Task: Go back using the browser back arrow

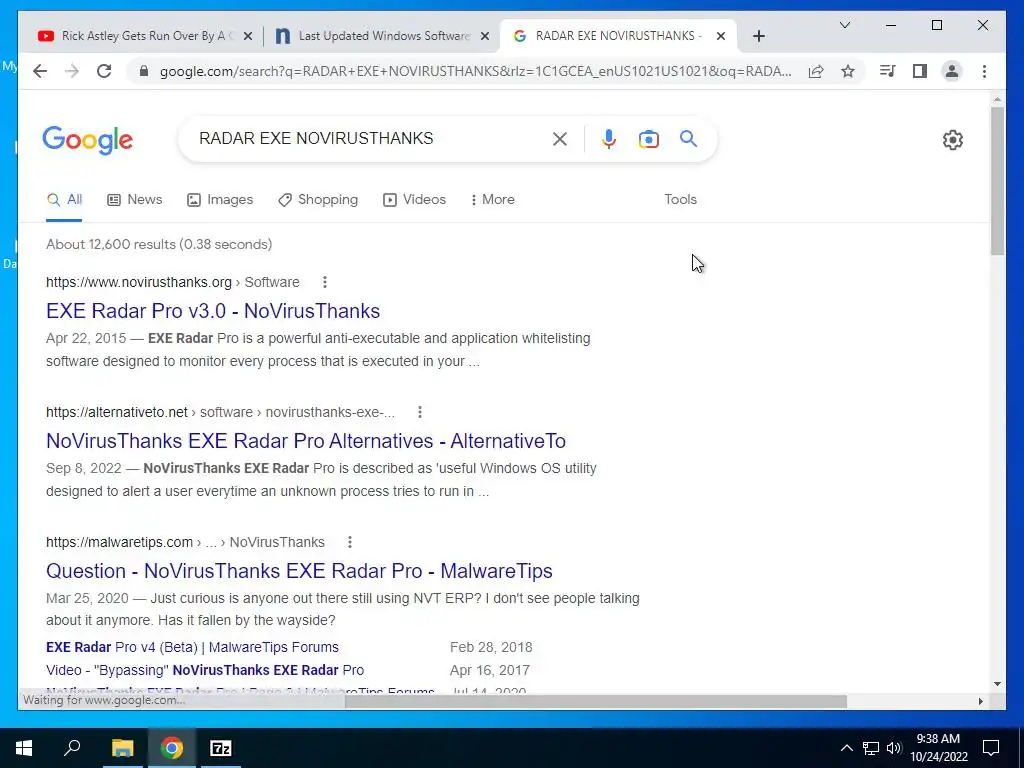Action: click(x=40, y=71)
